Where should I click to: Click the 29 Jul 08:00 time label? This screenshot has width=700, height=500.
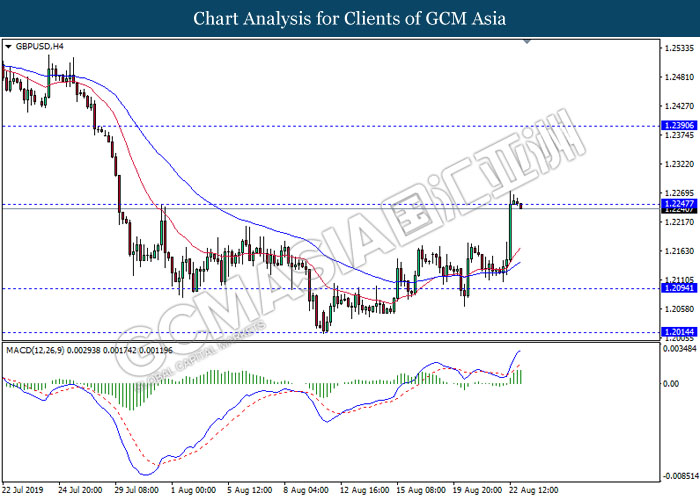point(137,490)
